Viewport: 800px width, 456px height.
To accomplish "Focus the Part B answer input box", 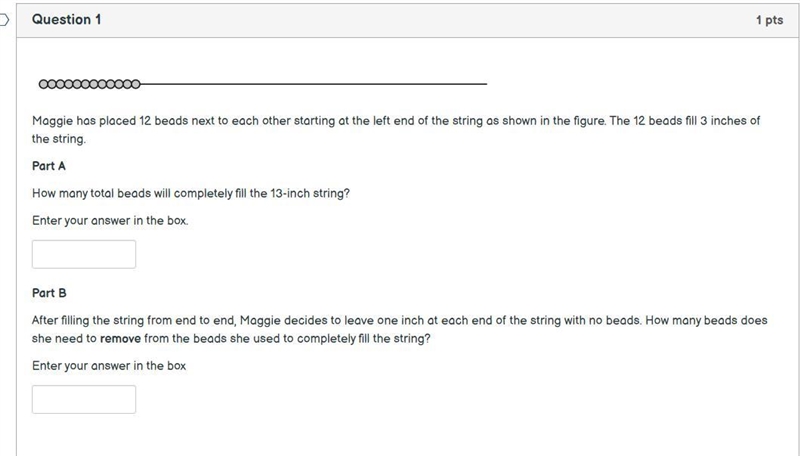I will tap(84, 399).
